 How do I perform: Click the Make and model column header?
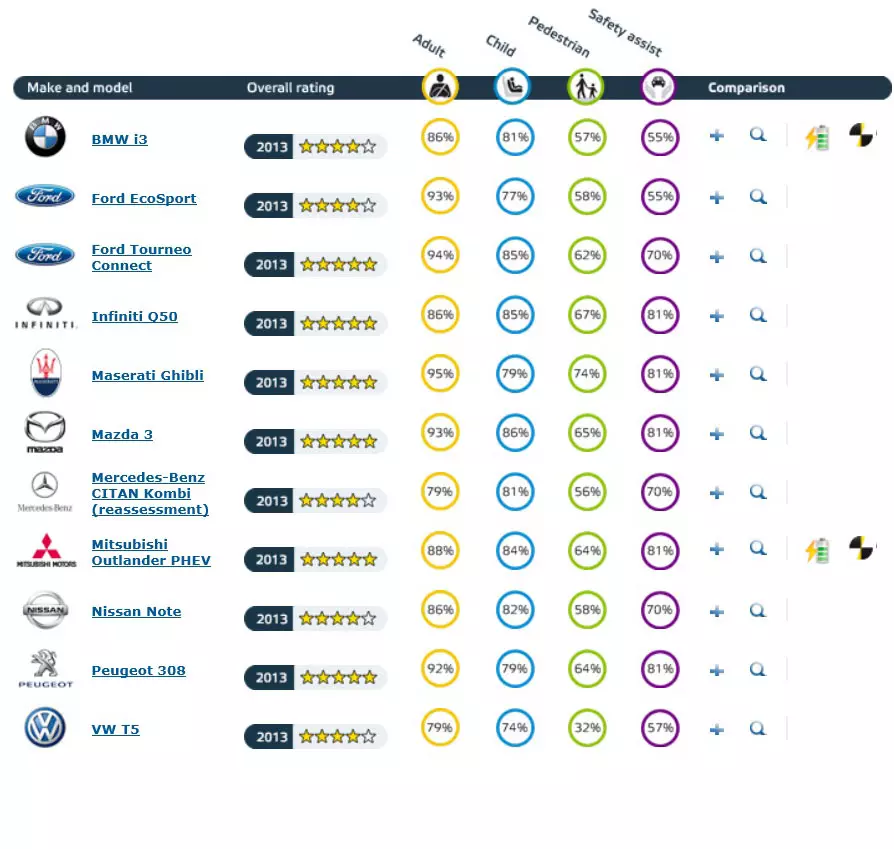[x=79, y=88]
